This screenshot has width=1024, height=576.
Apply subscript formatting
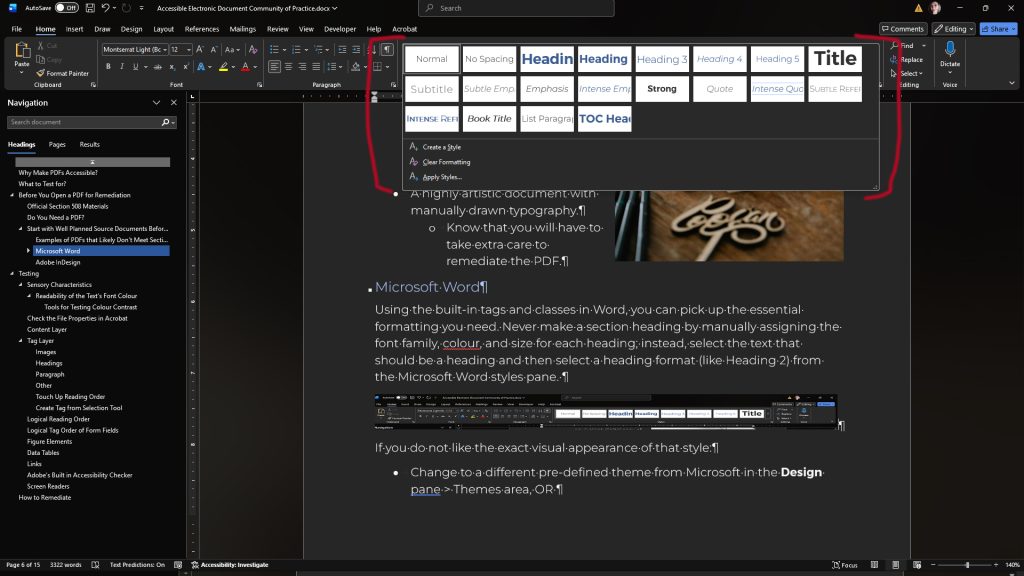click(172, 67)
